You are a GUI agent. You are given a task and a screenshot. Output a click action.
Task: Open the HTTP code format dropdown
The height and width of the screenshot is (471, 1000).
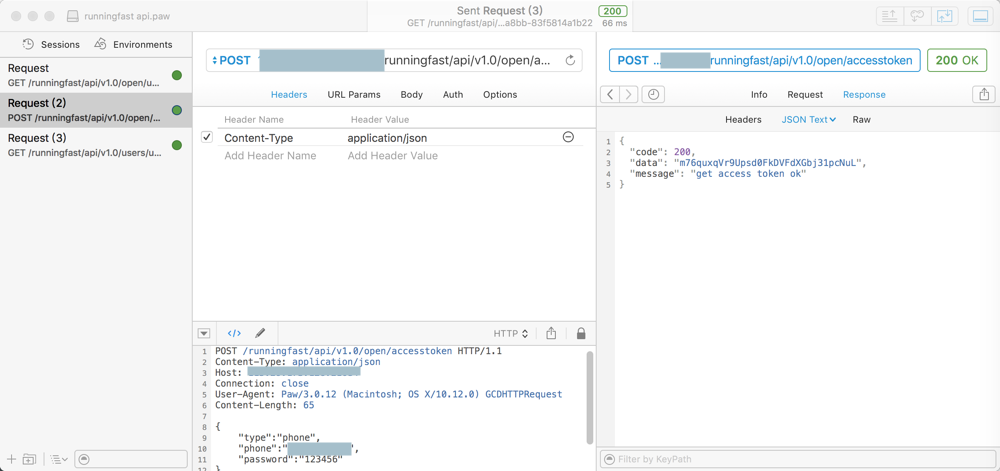click(x=511, y=333)
